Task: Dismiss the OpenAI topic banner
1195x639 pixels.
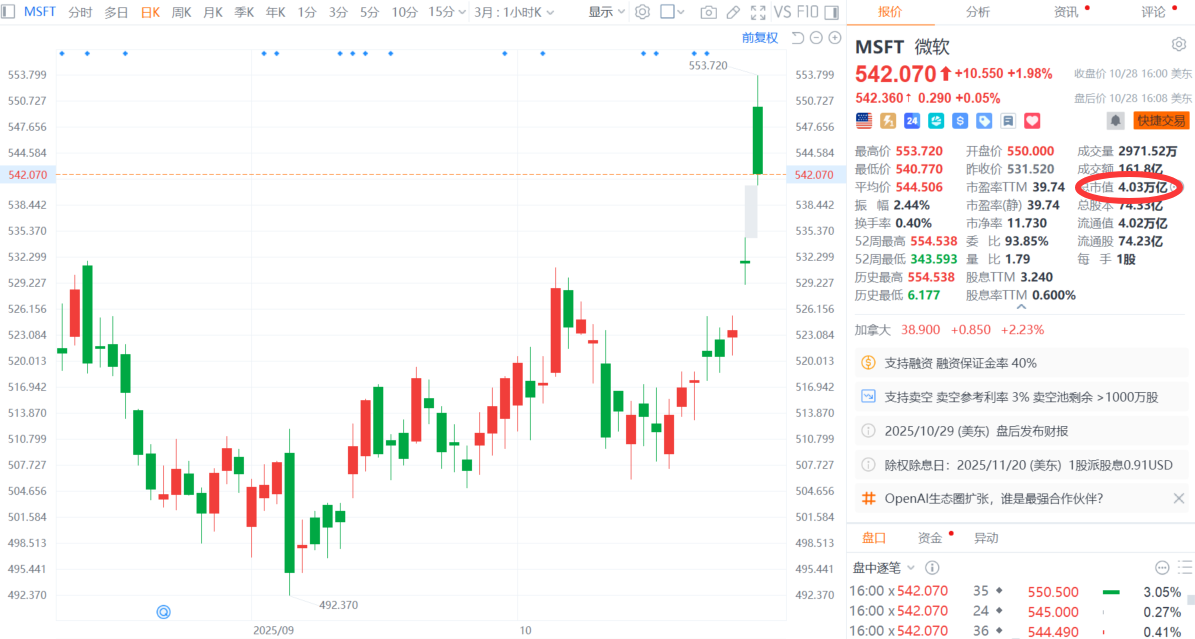Action: [1178, 498]
